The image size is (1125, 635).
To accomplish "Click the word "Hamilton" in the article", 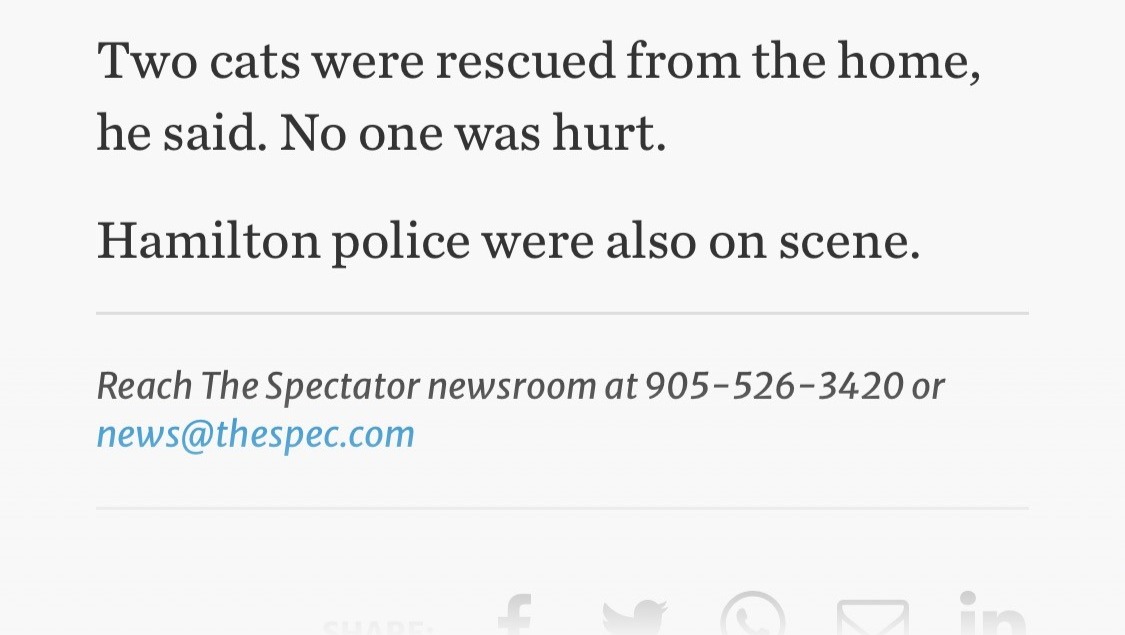I will tap(209, 240).
